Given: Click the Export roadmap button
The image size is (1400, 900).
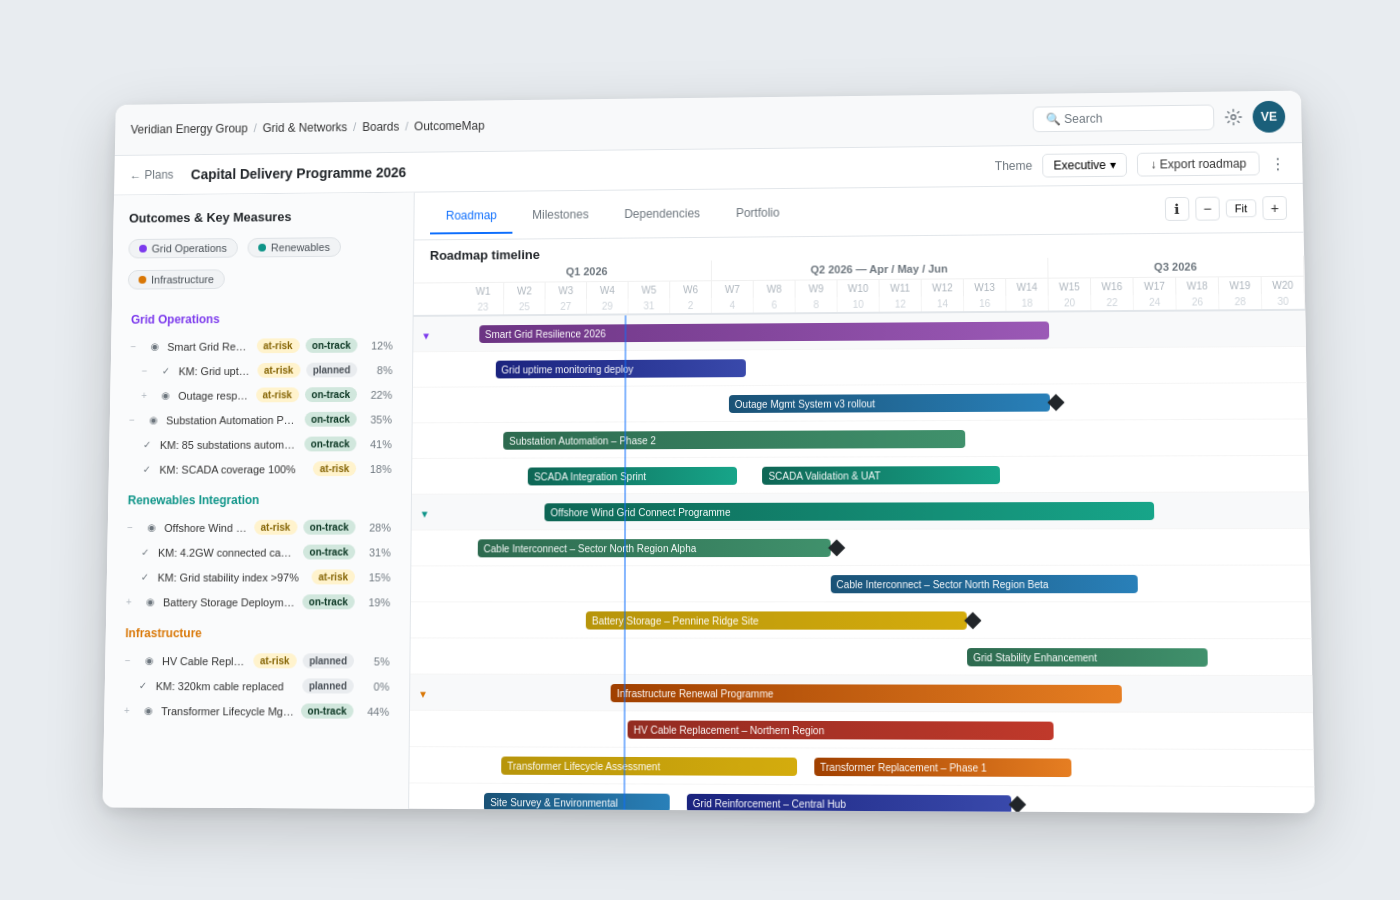Looking at the screenshot, I should (1197, 163).
